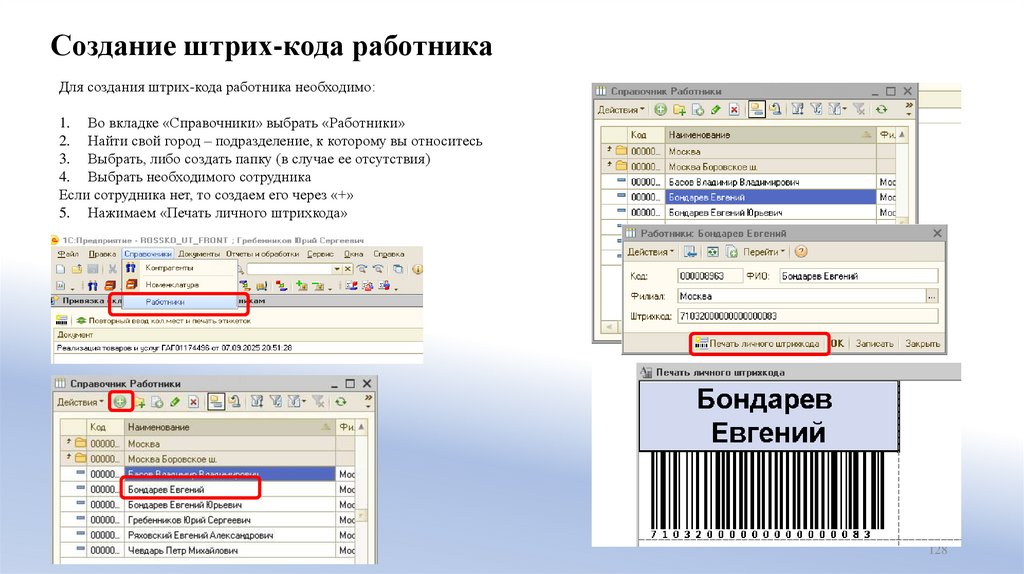1024x574 pixels.
Task: Click the Help question mark icon in the employee form
Action: pyautogui.click(x=801, y=251)
